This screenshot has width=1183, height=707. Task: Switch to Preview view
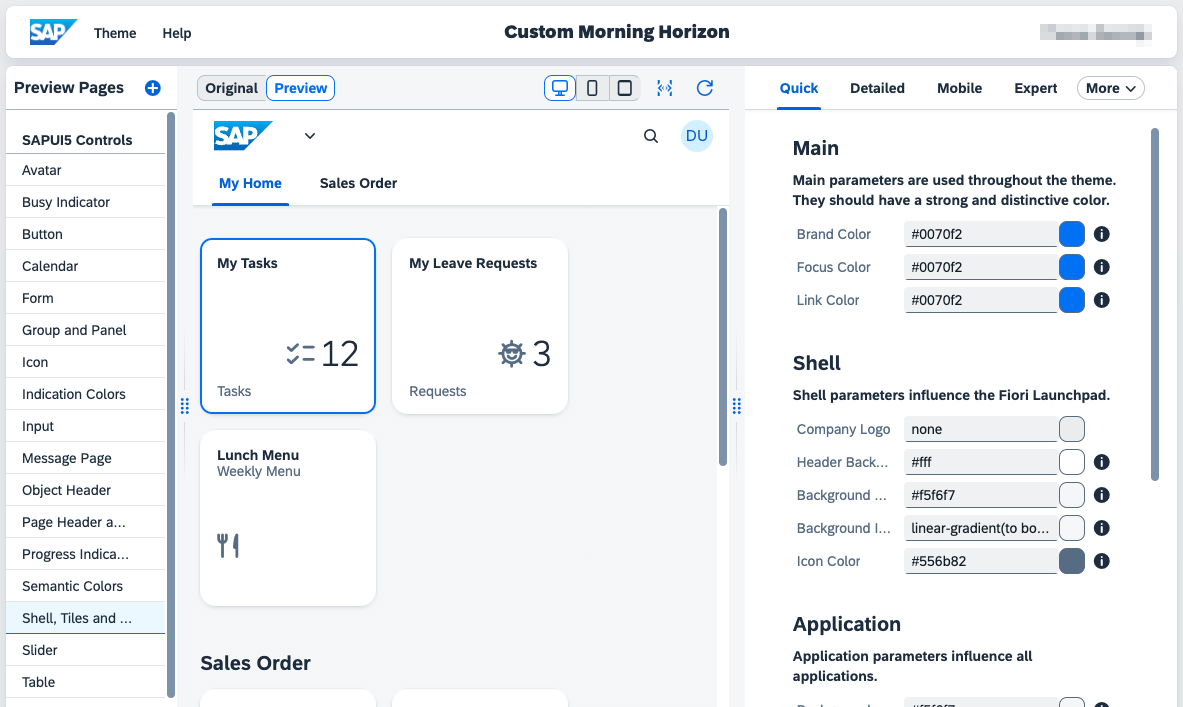coord(300,88)
